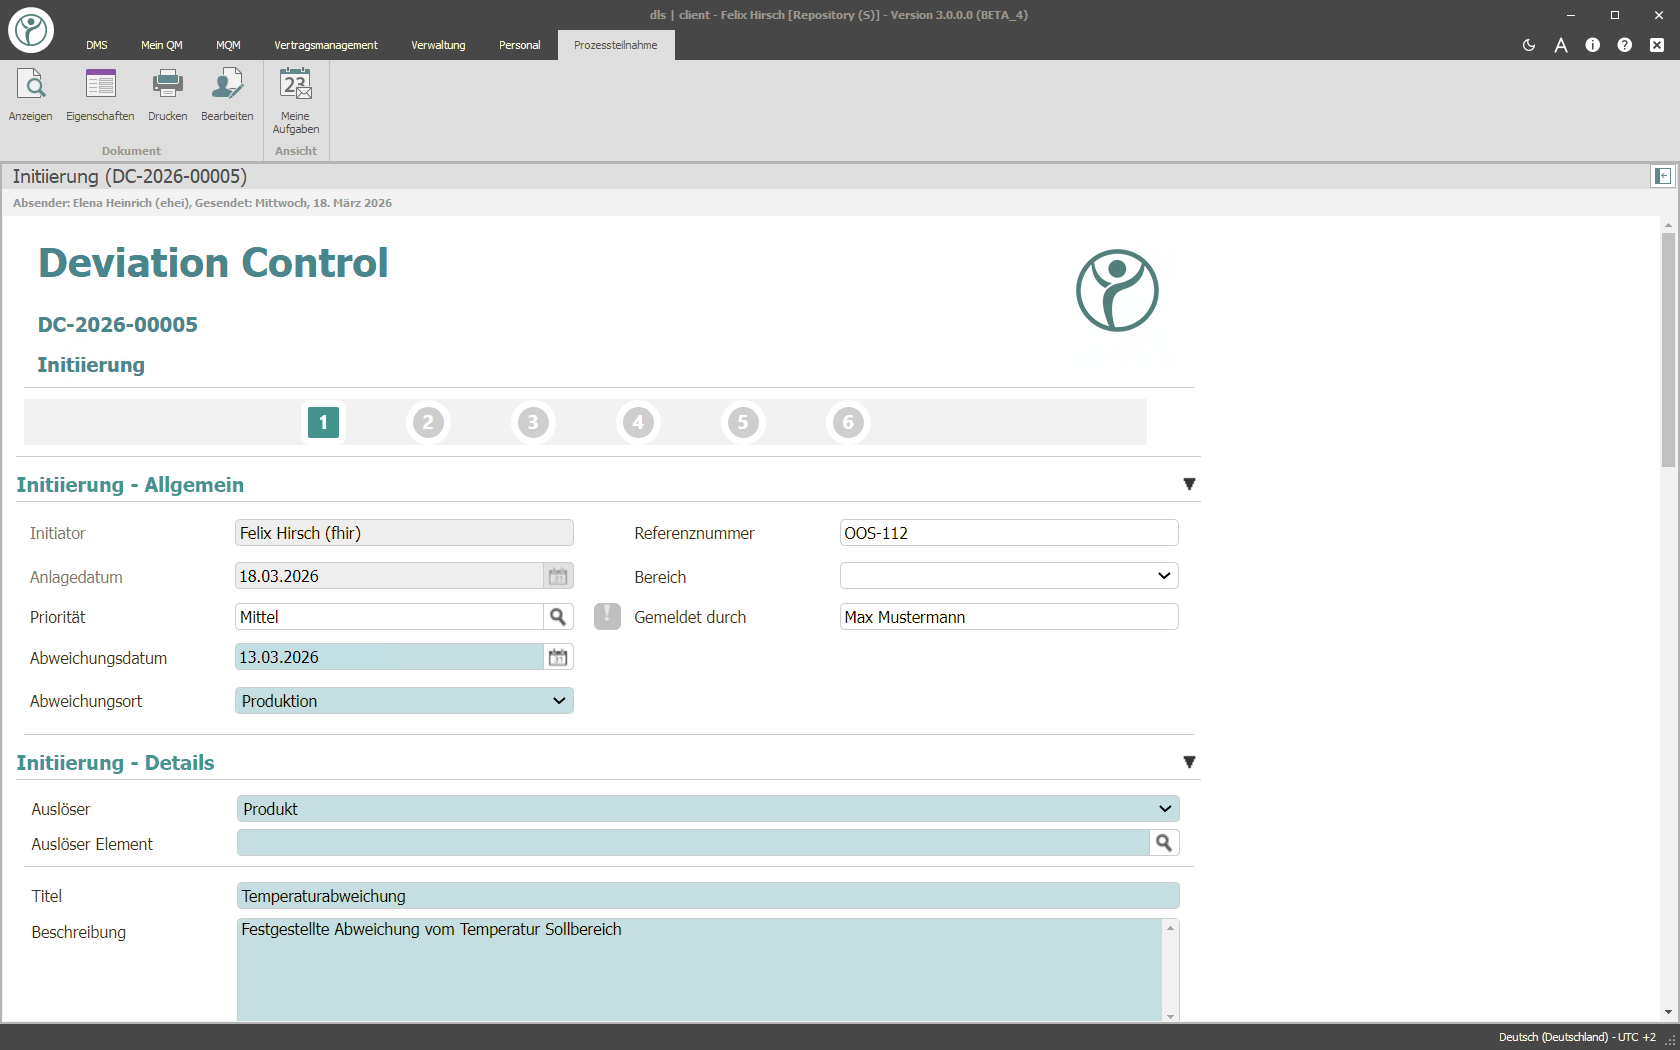Image resolution: width=1680 pixels, height=1050 pixels.
Task: Open calendar picker for Anlagedatum
Action: tap(558, 576)
